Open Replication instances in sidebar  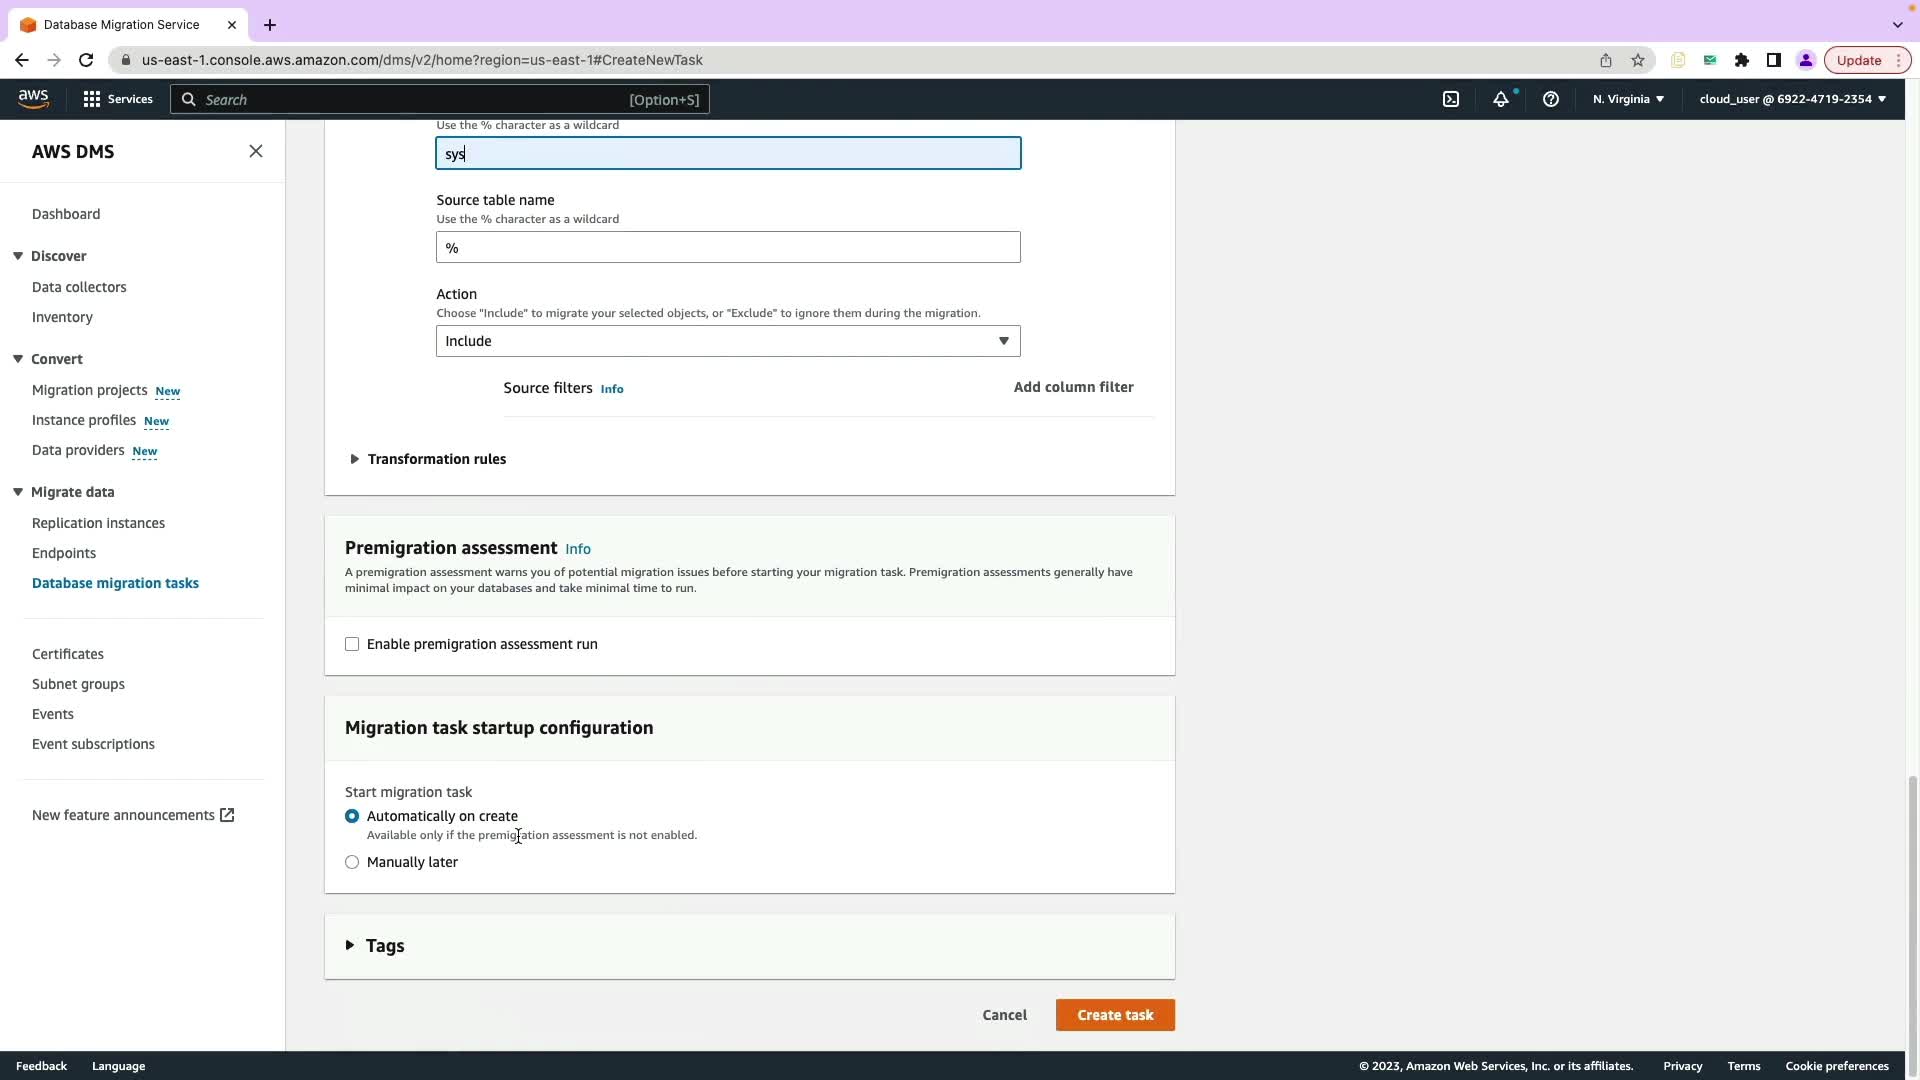pyautogui.click(x=98, y=523)
